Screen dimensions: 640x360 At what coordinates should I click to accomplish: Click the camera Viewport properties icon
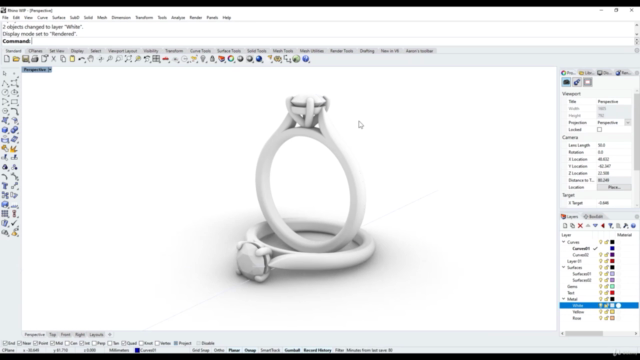[x=566, y=82]
